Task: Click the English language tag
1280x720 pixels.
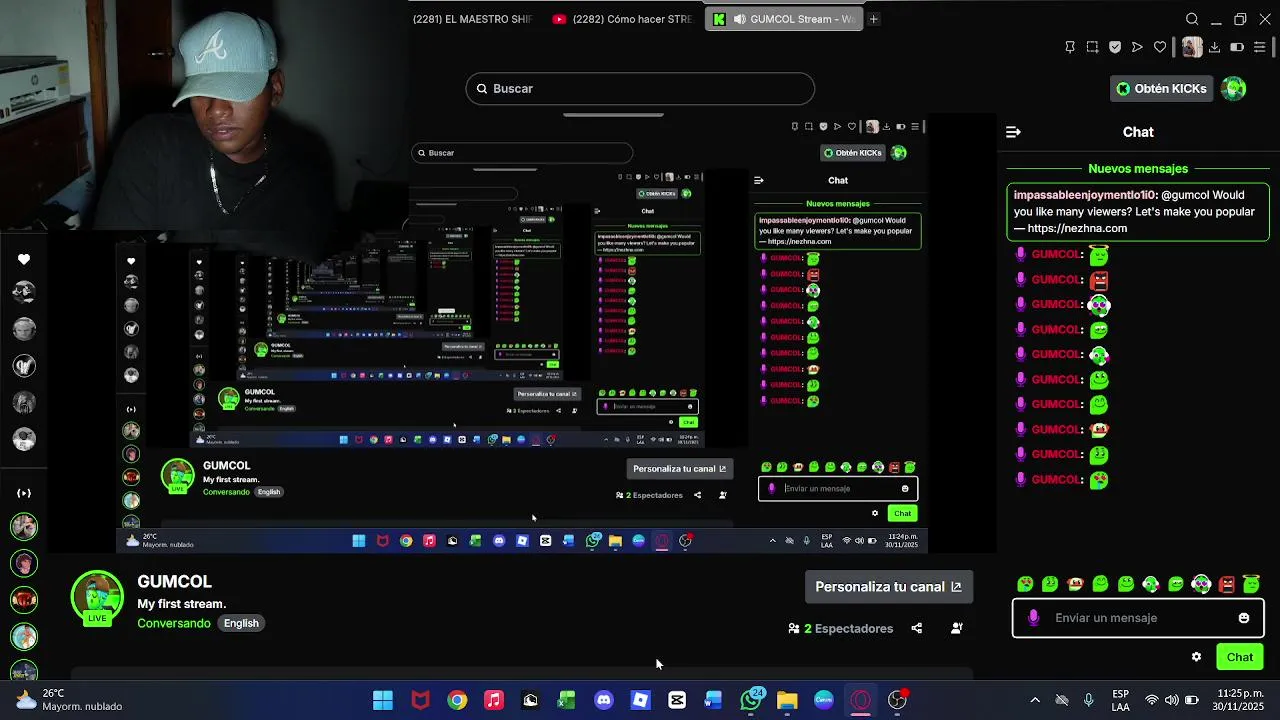Action: point(241,623)
